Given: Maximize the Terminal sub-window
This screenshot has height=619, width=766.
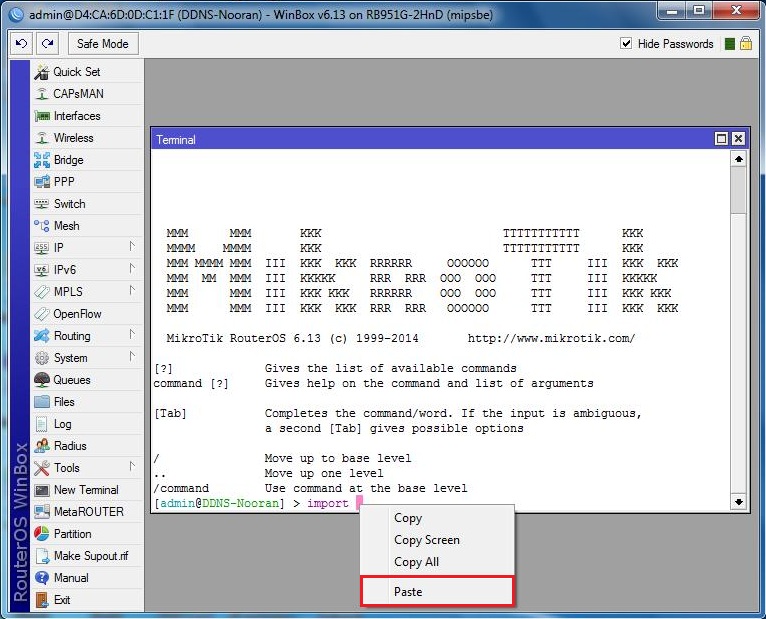Looking at the screenshot, I should [x=722, y=139].
